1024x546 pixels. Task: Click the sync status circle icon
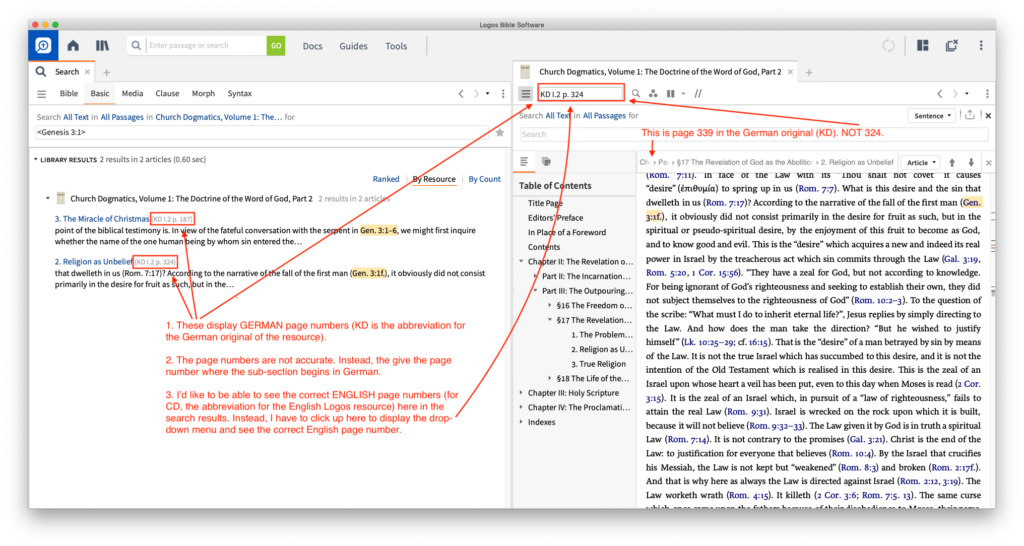point(888,46)
